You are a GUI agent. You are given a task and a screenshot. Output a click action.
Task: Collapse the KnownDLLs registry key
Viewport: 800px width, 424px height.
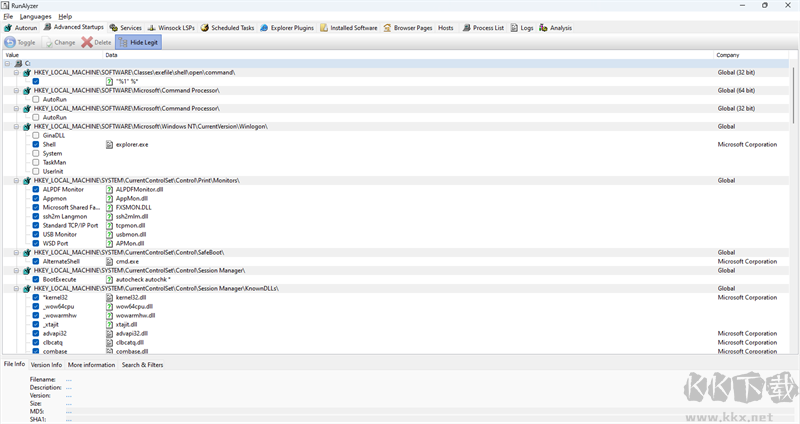(x=16, y=289)
